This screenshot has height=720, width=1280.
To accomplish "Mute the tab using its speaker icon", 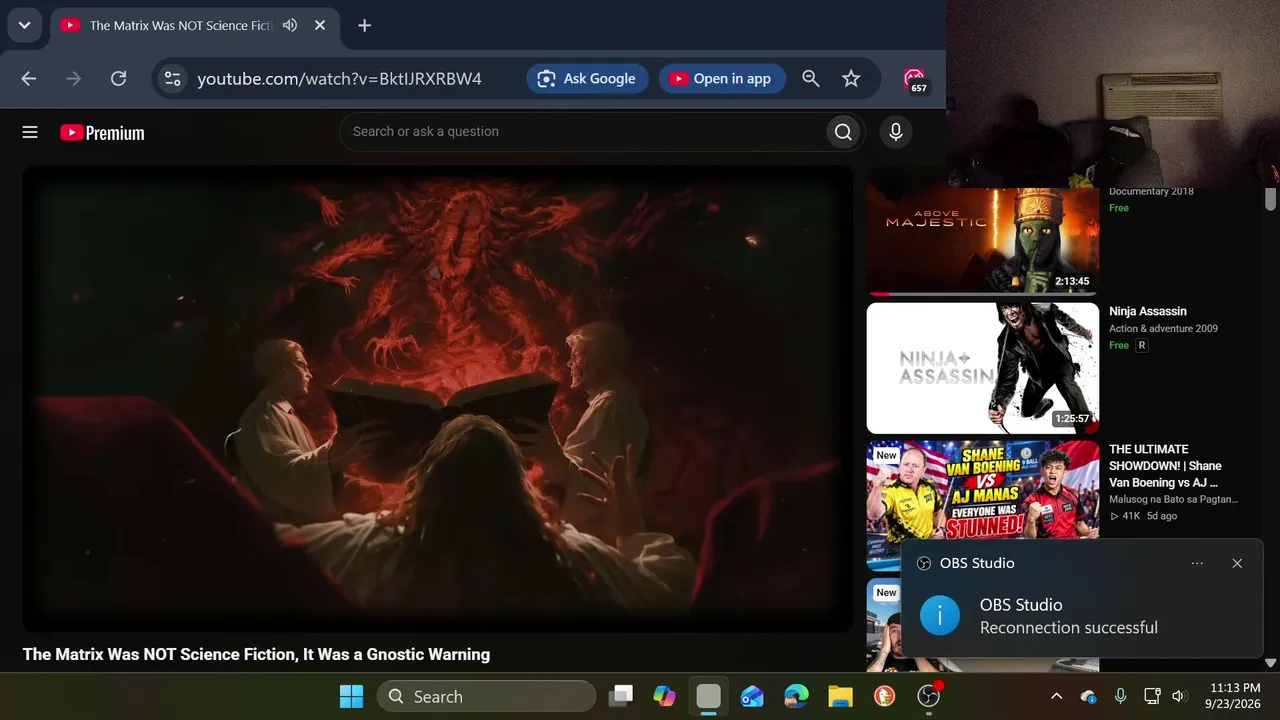I will coord(290,26).
